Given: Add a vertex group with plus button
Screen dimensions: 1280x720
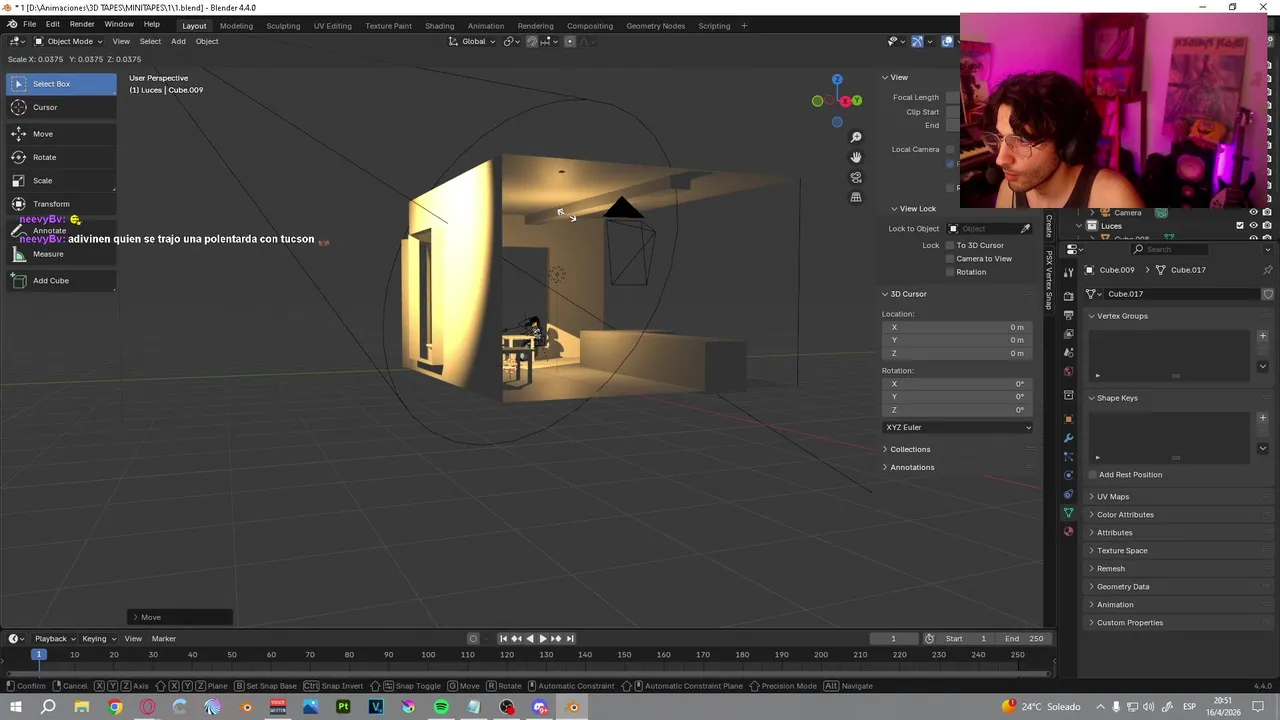Looking at the screenshot, I should [x=1262, y=336].
